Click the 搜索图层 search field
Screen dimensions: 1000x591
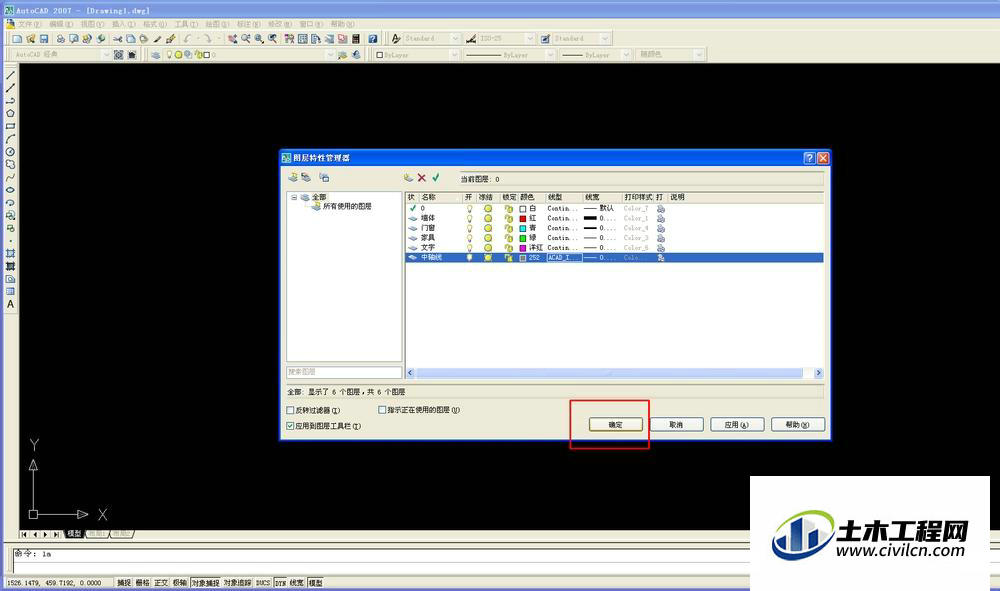coord(344,372)
